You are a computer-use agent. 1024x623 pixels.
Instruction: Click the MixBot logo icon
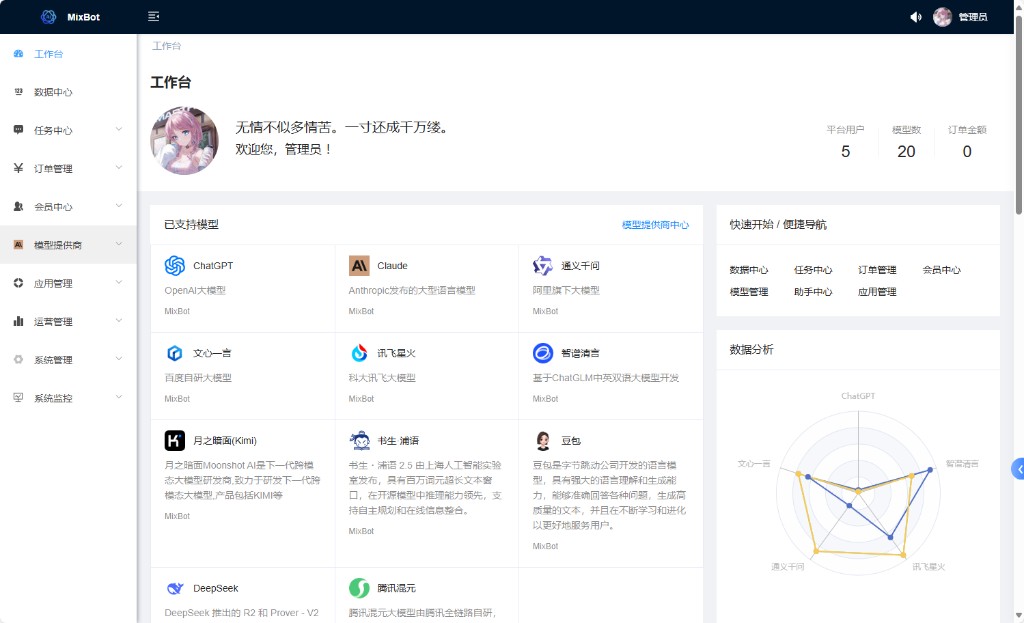click(x=48, y=17)
